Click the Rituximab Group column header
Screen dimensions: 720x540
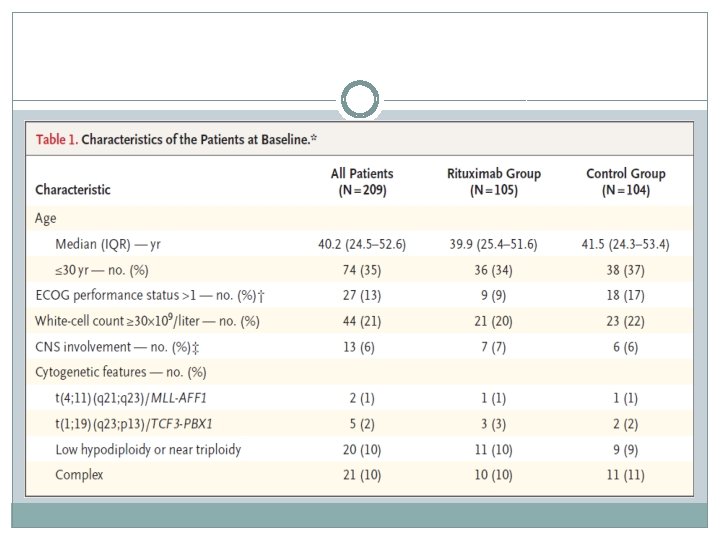tap(493, 181)
